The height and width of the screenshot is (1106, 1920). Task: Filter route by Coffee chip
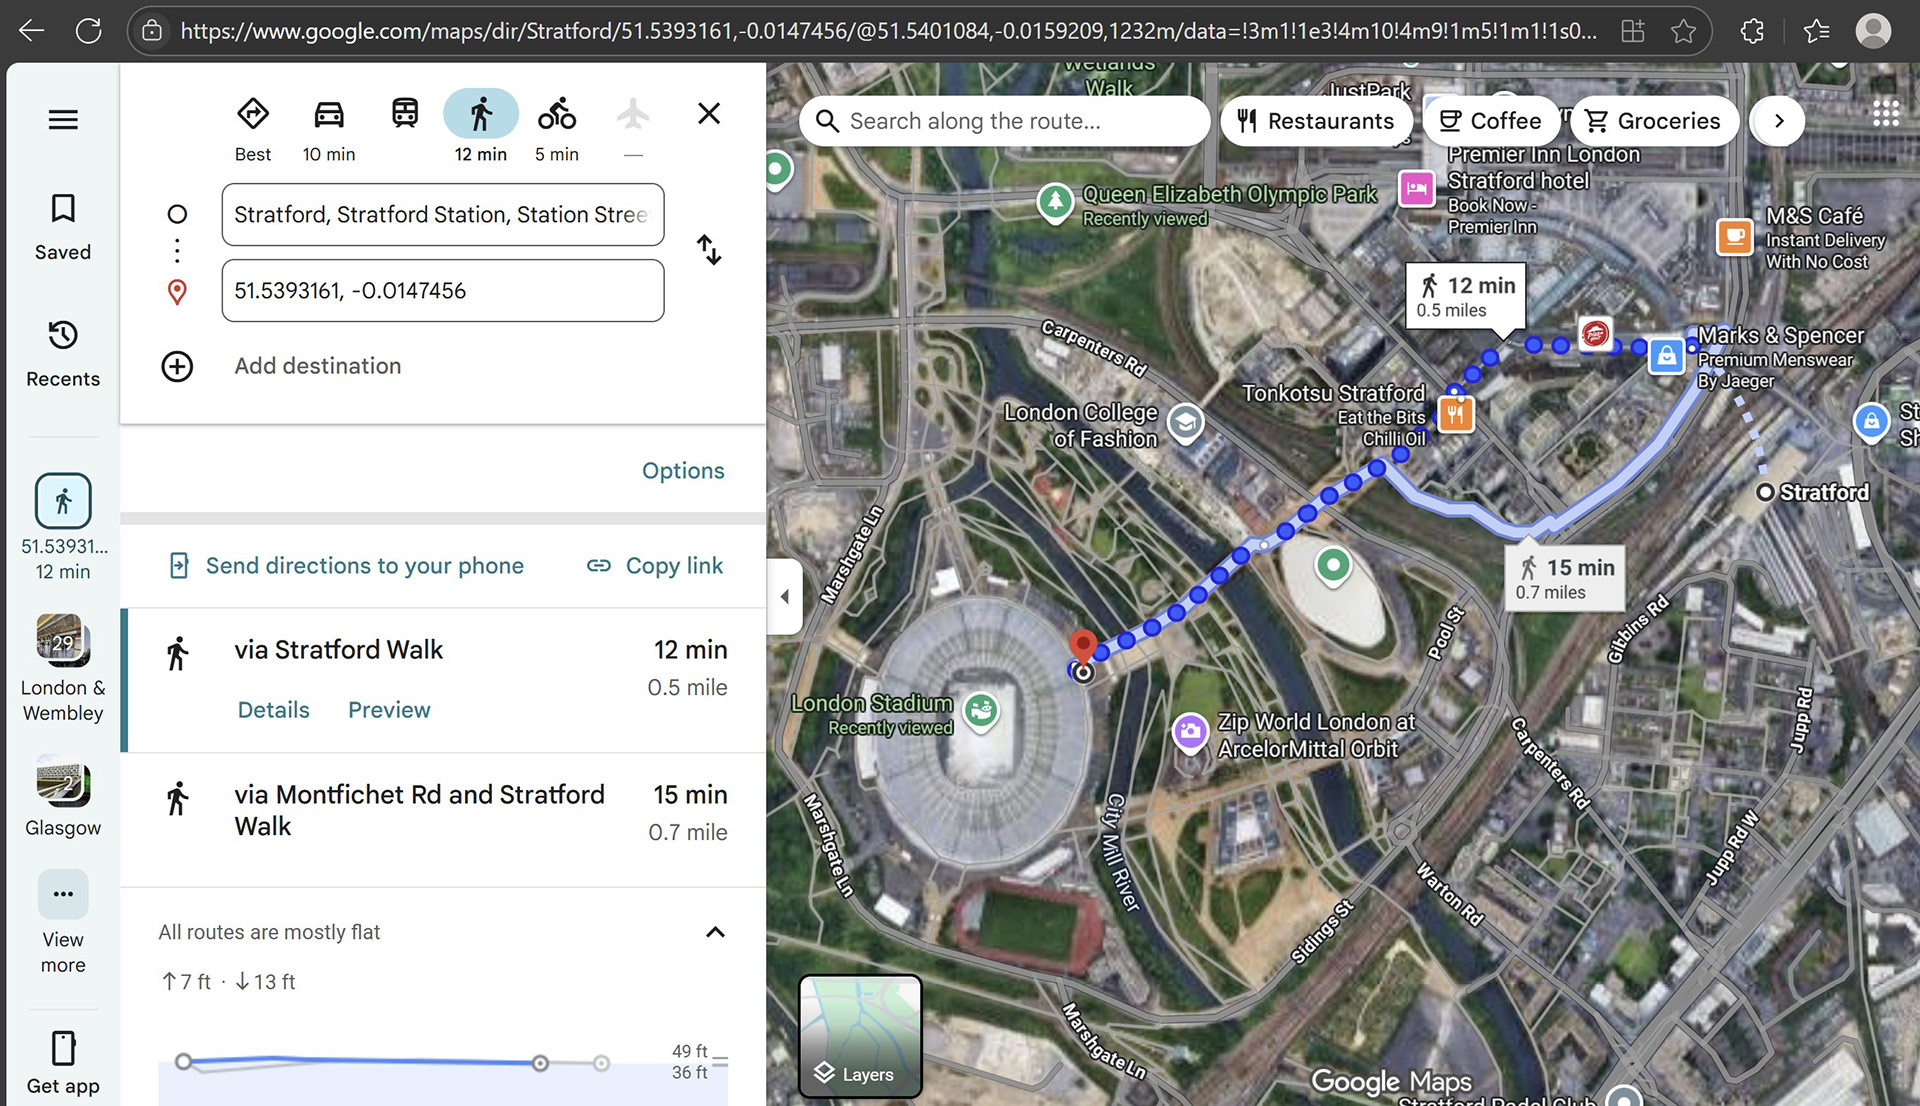[x=1490, y=121]
